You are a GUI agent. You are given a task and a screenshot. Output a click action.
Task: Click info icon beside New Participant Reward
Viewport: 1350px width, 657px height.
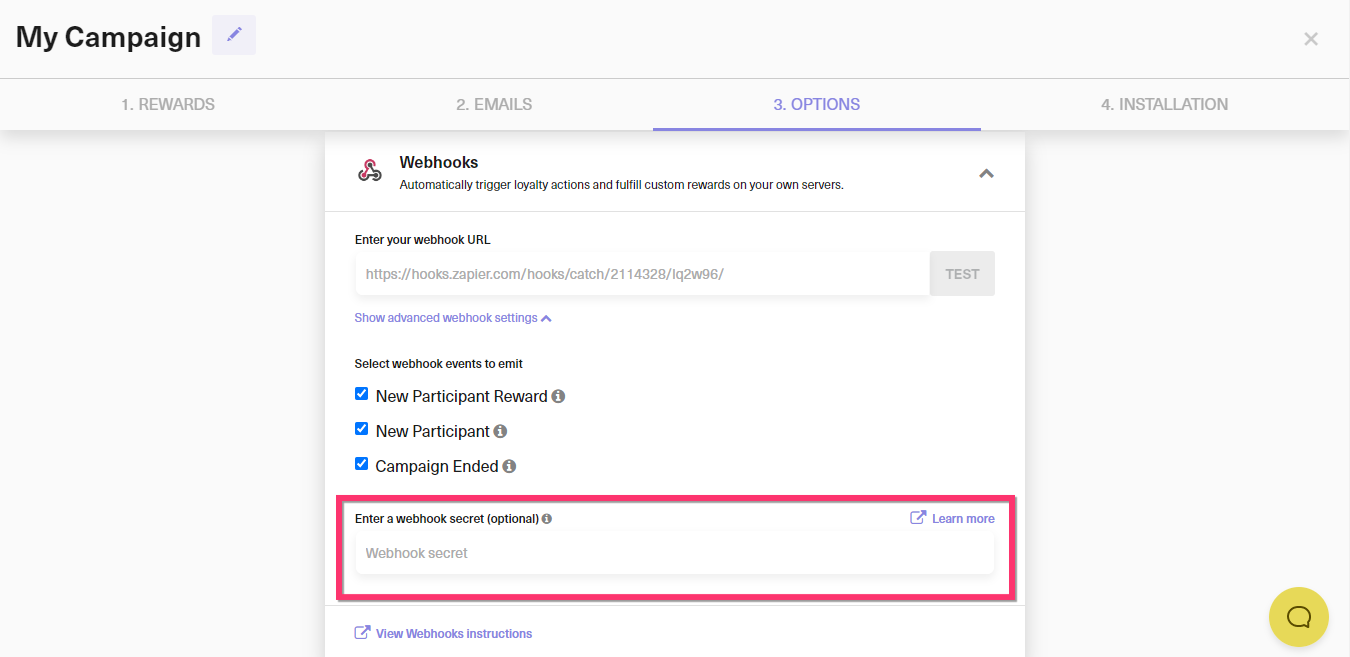(x=558, y=396)
